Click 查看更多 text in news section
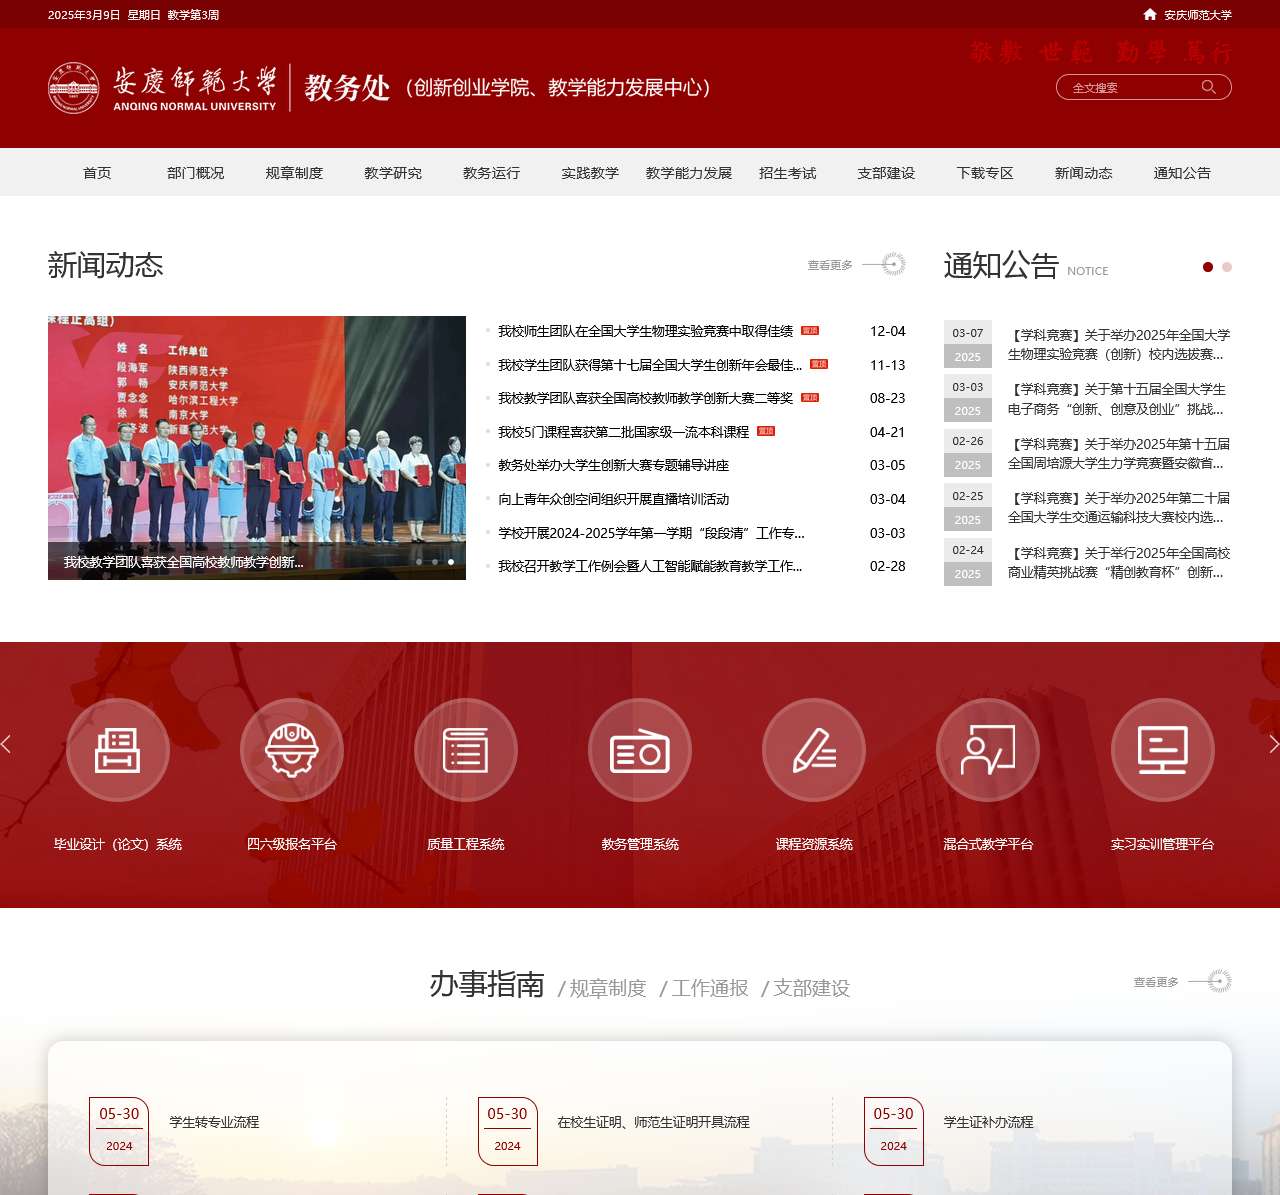1280x1195 pixels. pos(830,265)
